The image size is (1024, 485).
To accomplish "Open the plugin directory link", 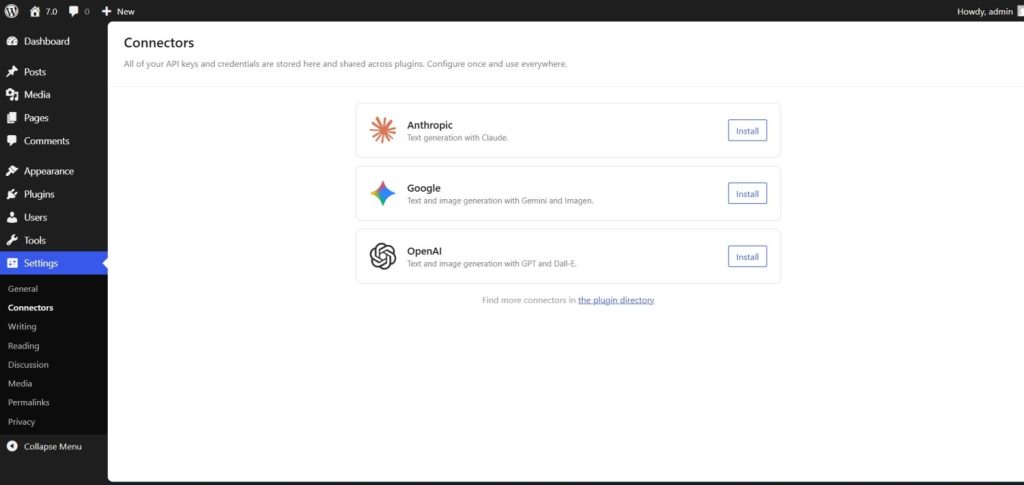I will (x=616, y=300).
